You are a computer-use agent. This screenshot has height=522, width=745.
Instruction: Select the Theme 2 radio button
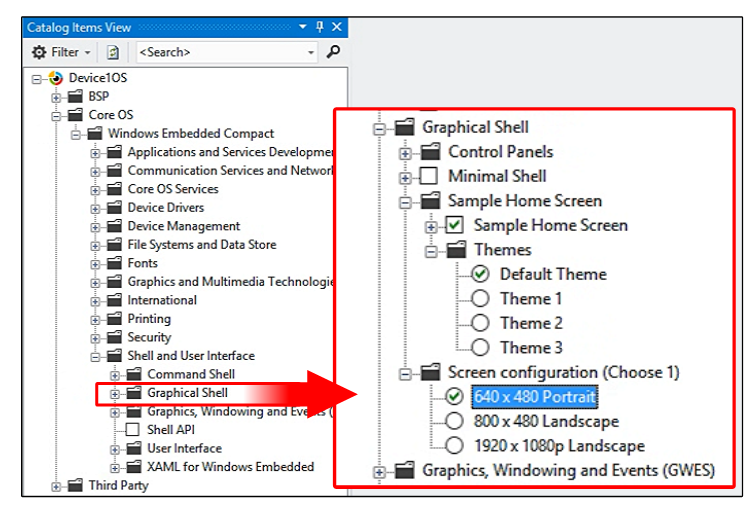pos(480,323)
